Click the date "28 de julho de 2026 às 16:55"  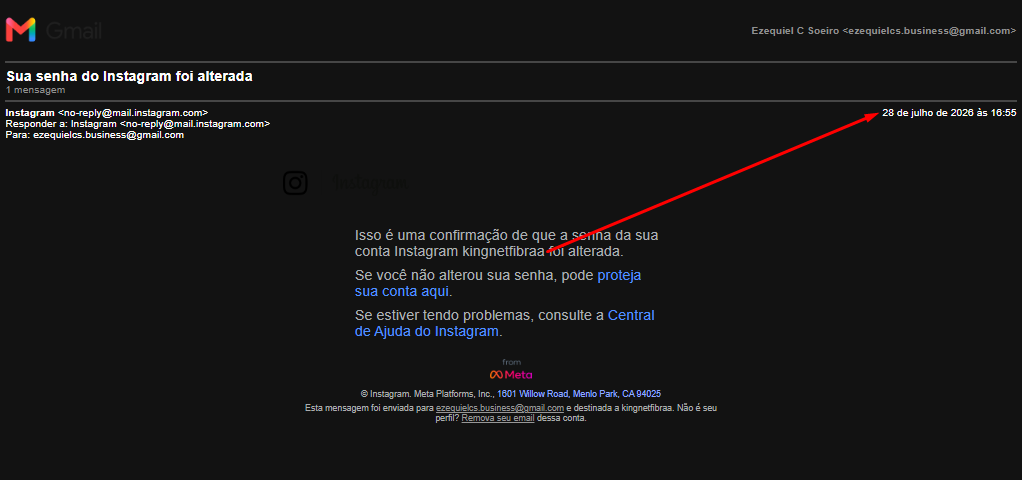(949, 113)
